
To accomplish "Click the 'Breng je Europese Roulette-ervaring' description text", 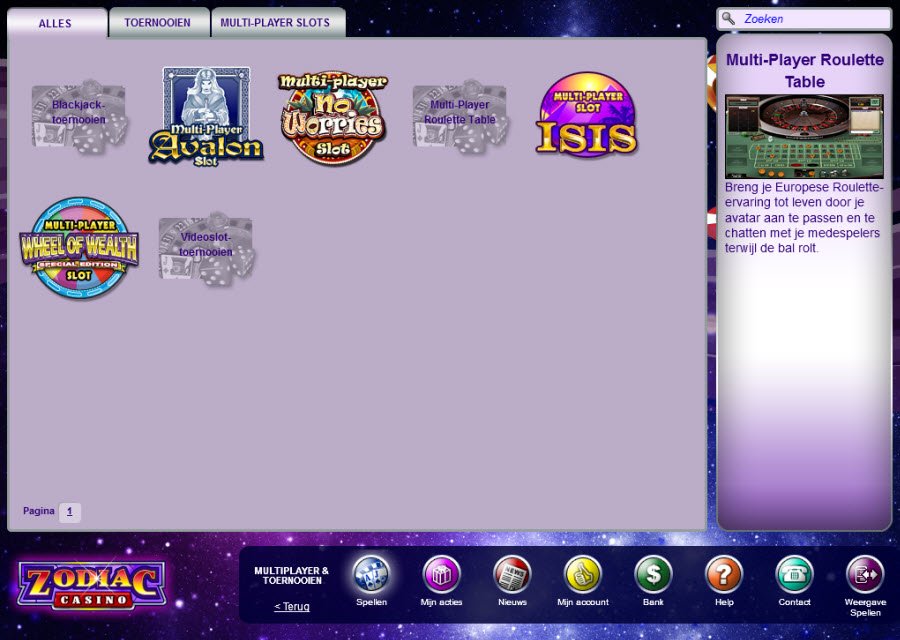I will tap(803, 218).
